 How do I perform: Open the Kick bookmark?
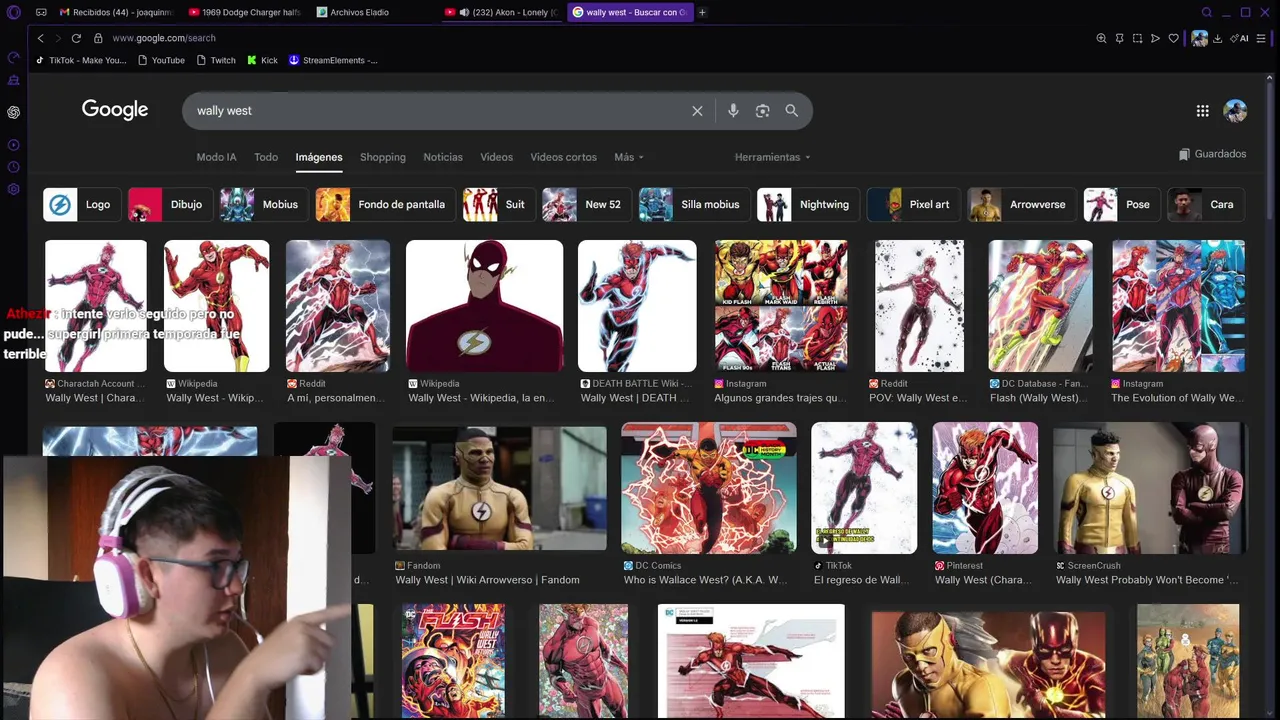[x=262, y=60]
